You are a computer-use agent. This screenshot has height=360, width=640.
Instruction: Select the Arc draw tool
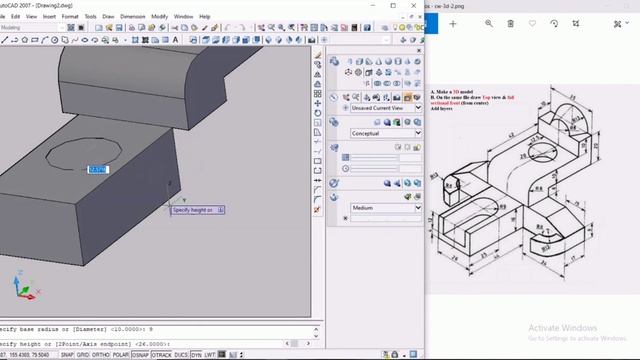pyautogui.click(x=44, y=40)
